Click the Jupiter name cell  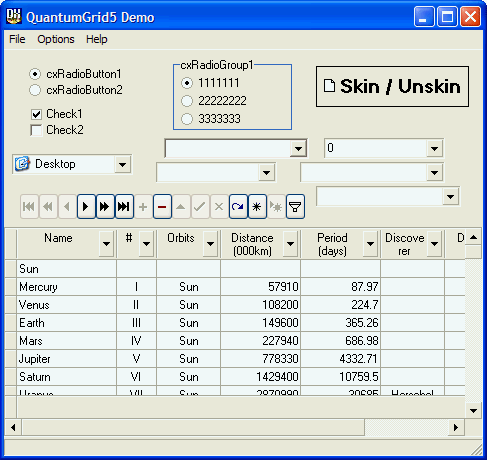(x=67, y=359)
